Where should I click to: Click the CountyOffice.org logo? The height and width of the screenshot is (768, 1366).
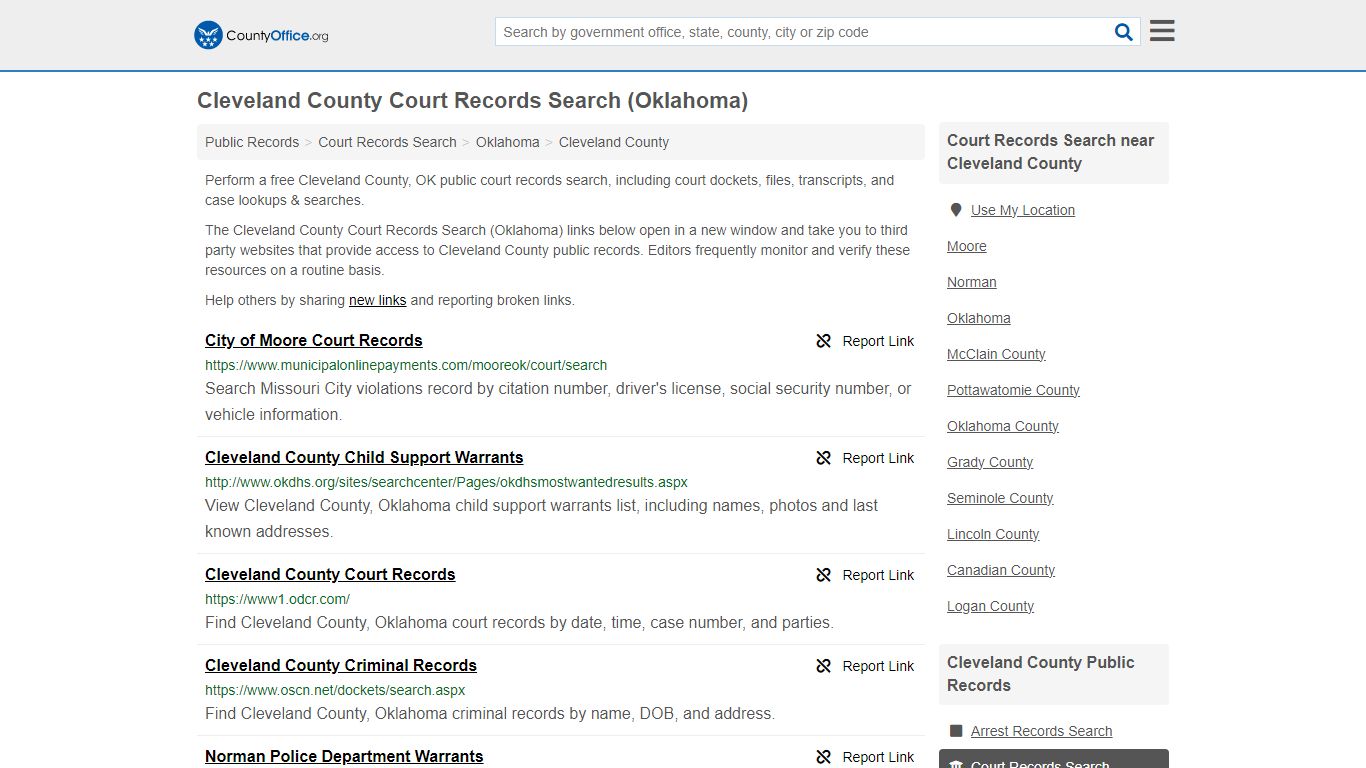[261, 35]
